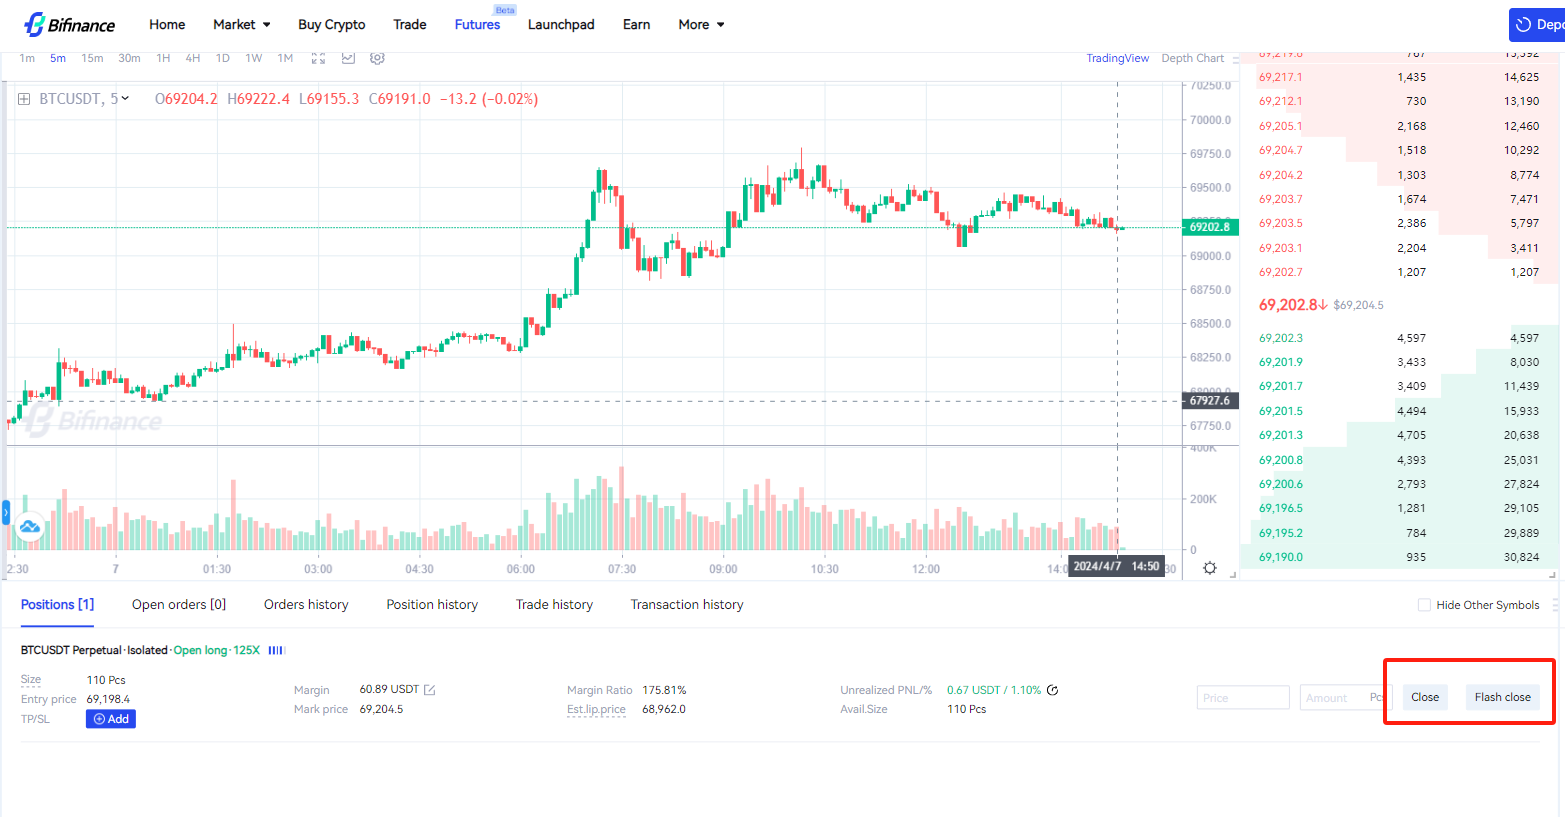This screenshot has height=817, width=1565.
Task: Click the blue cloud chart icon
Action: click(x=30, y=526)
